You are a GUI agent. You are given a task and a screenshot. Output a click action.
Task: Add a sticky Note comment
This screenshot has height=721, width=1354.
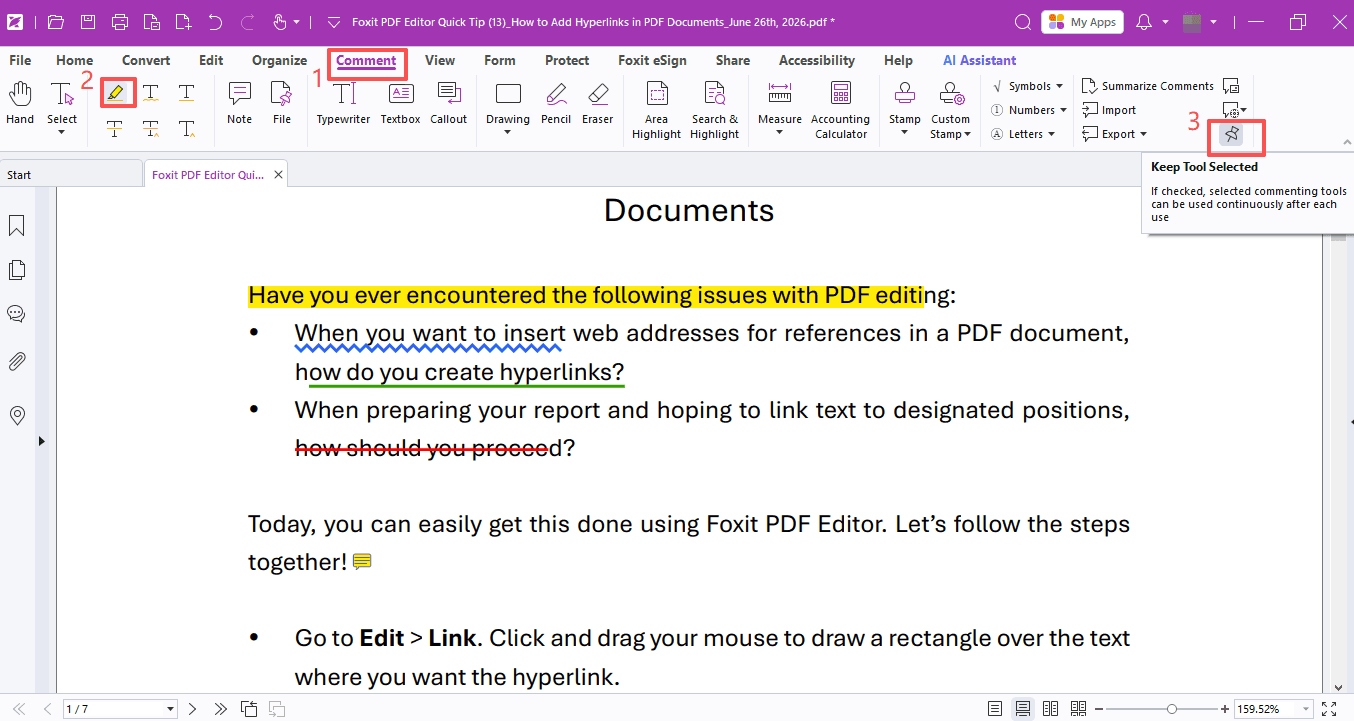point(240,104)
